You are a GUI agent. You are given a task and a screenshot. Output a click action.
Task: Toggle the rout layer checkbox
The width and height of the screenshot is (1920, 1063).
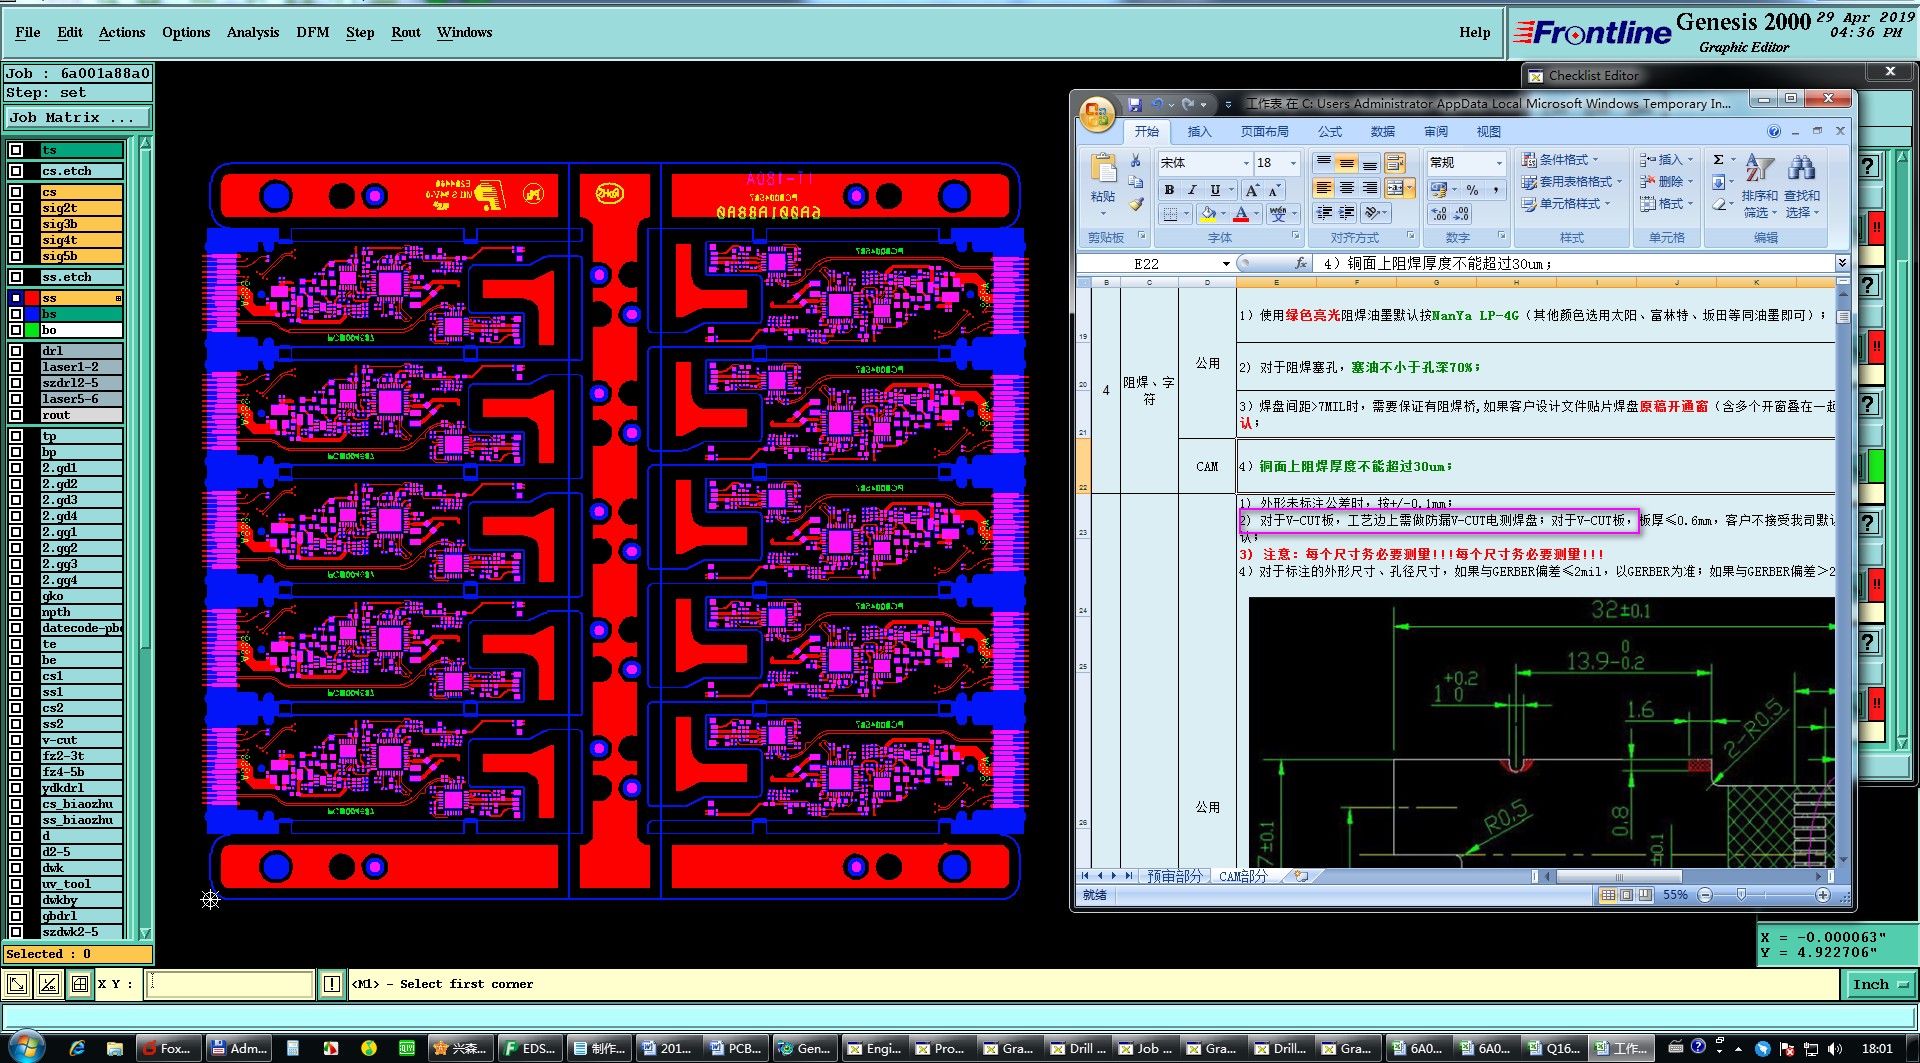[16, 415]
